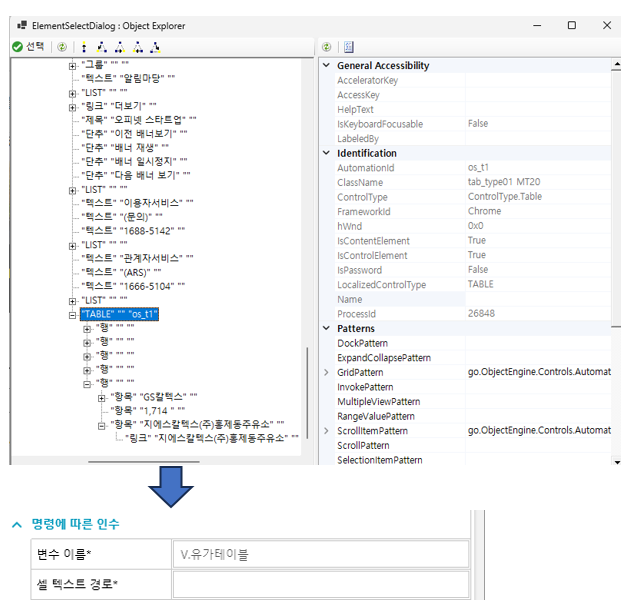The height and width of the screenshot is (609, 634).
Task: Select the "텍스트" "1688-5142" item
Action: pos(133,230)
